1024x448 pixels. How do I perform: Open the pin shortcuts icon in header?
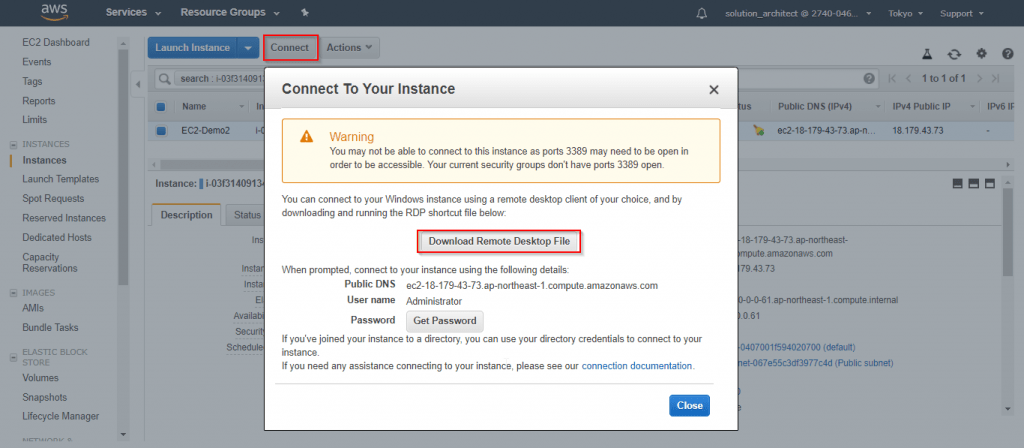click(x=304, y=12)
